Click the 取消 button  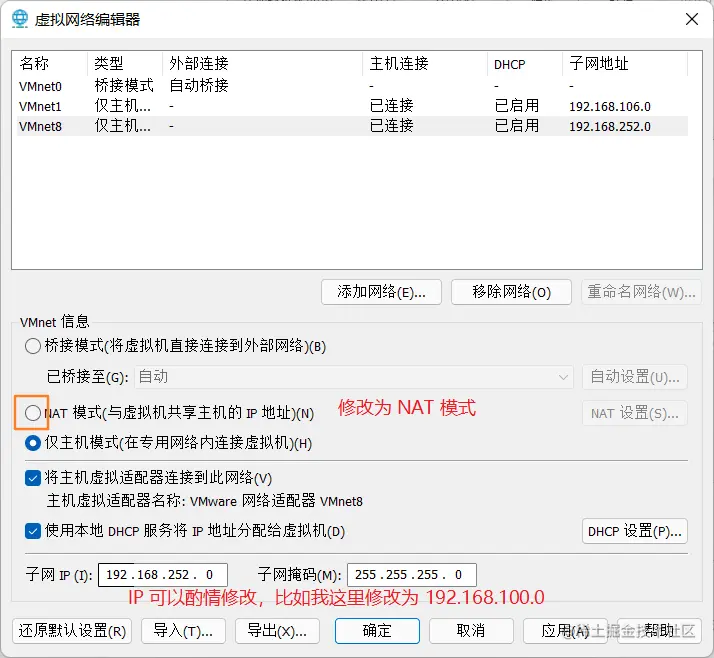tap(471, 631)
